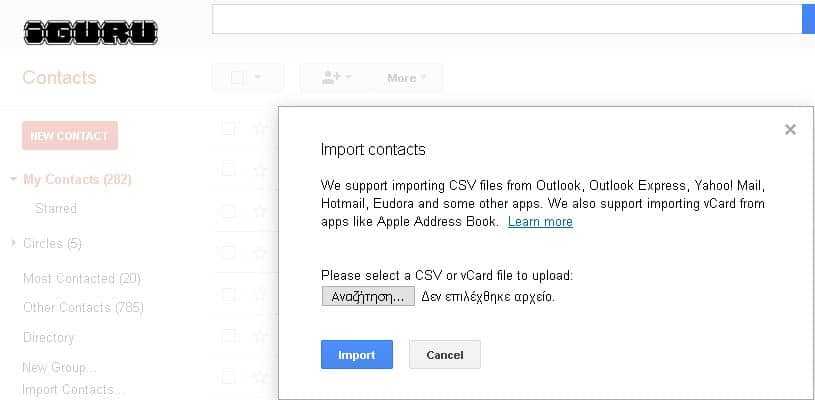Open the More dropdown menu

click(406, 78)
